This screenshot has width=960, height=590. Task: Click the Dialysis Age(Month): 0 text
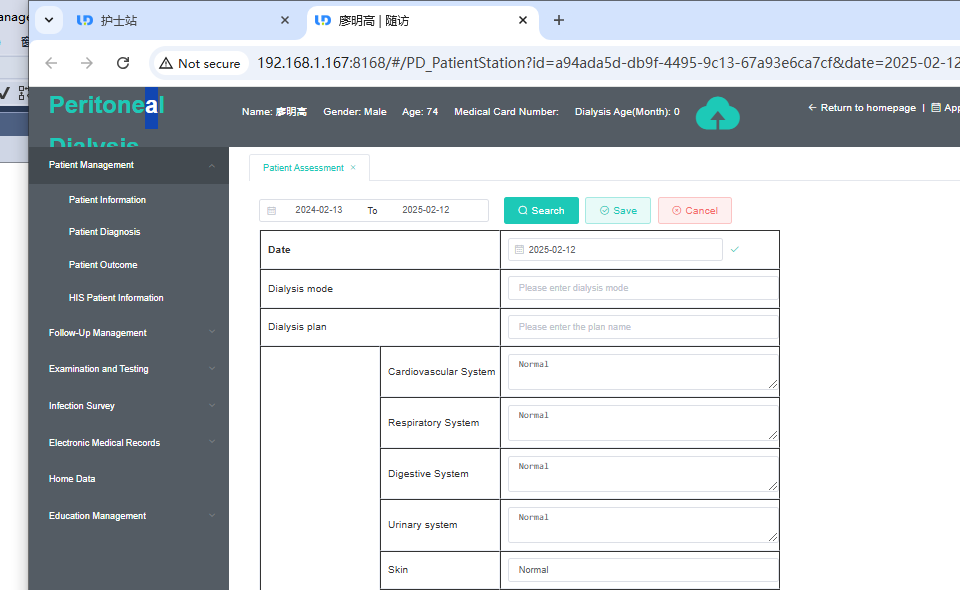[x=627, y=111]
